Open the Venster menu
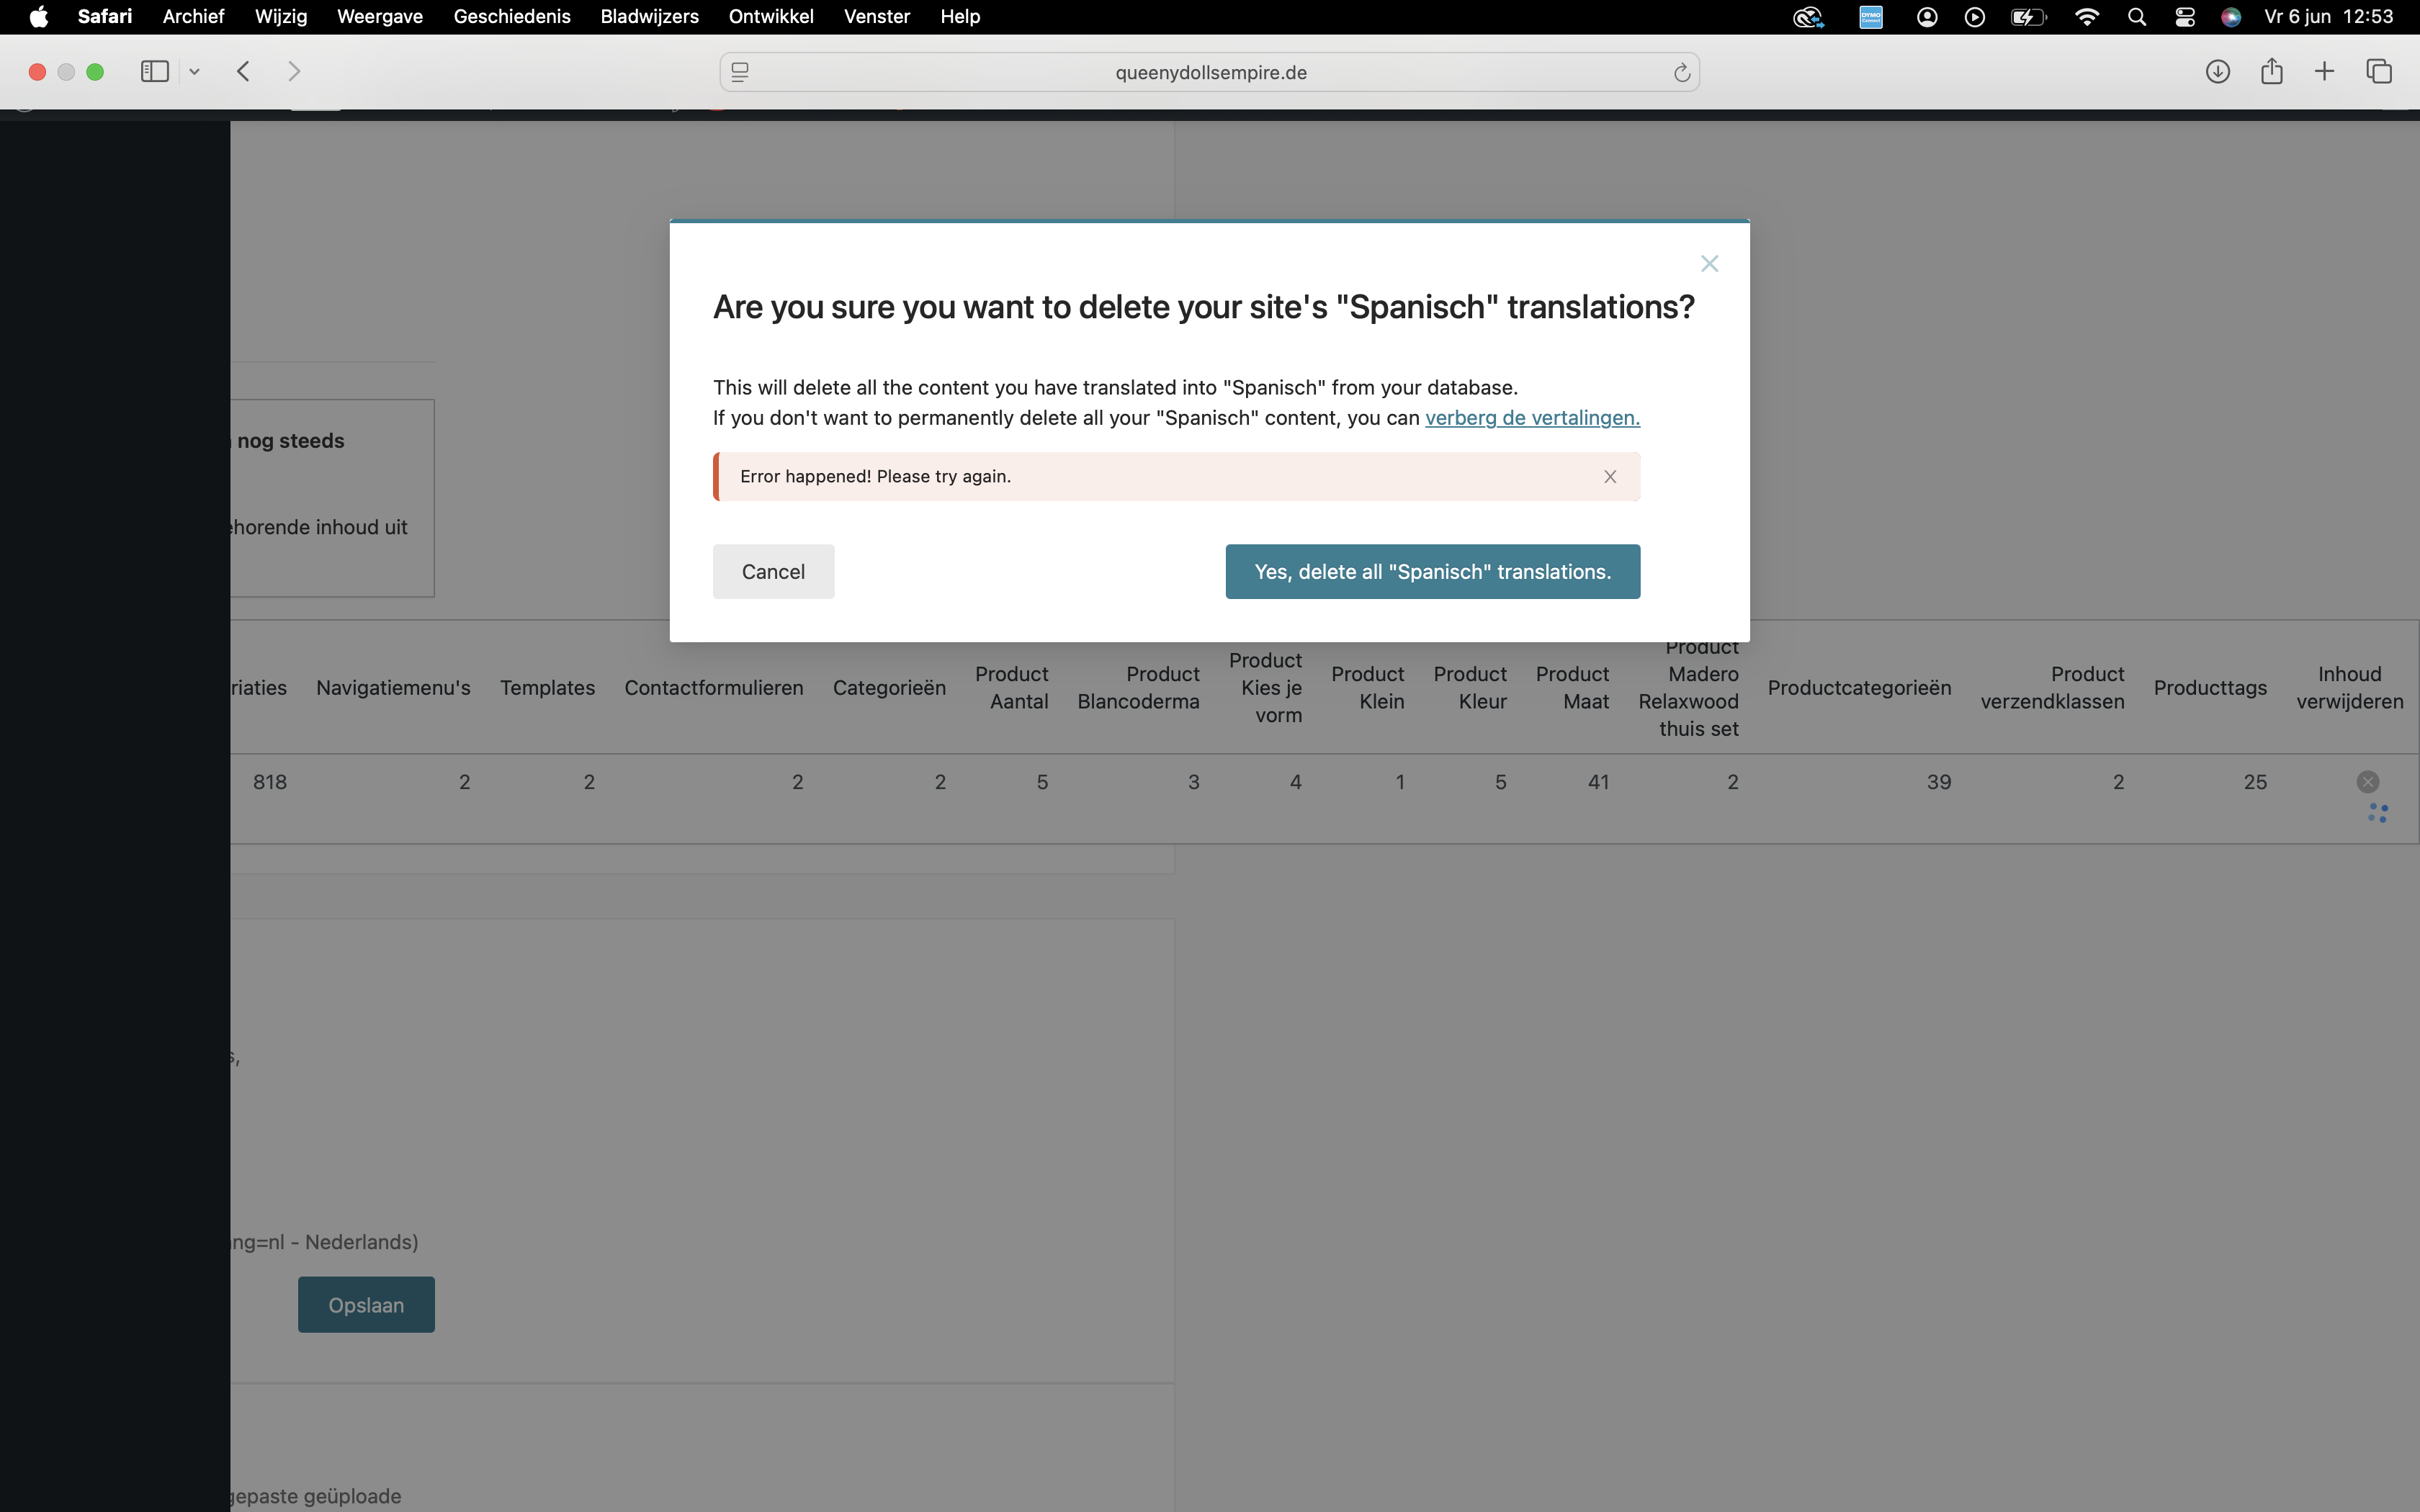Viewport: 2420px width, 1512px height. click(x=877, y=17)
